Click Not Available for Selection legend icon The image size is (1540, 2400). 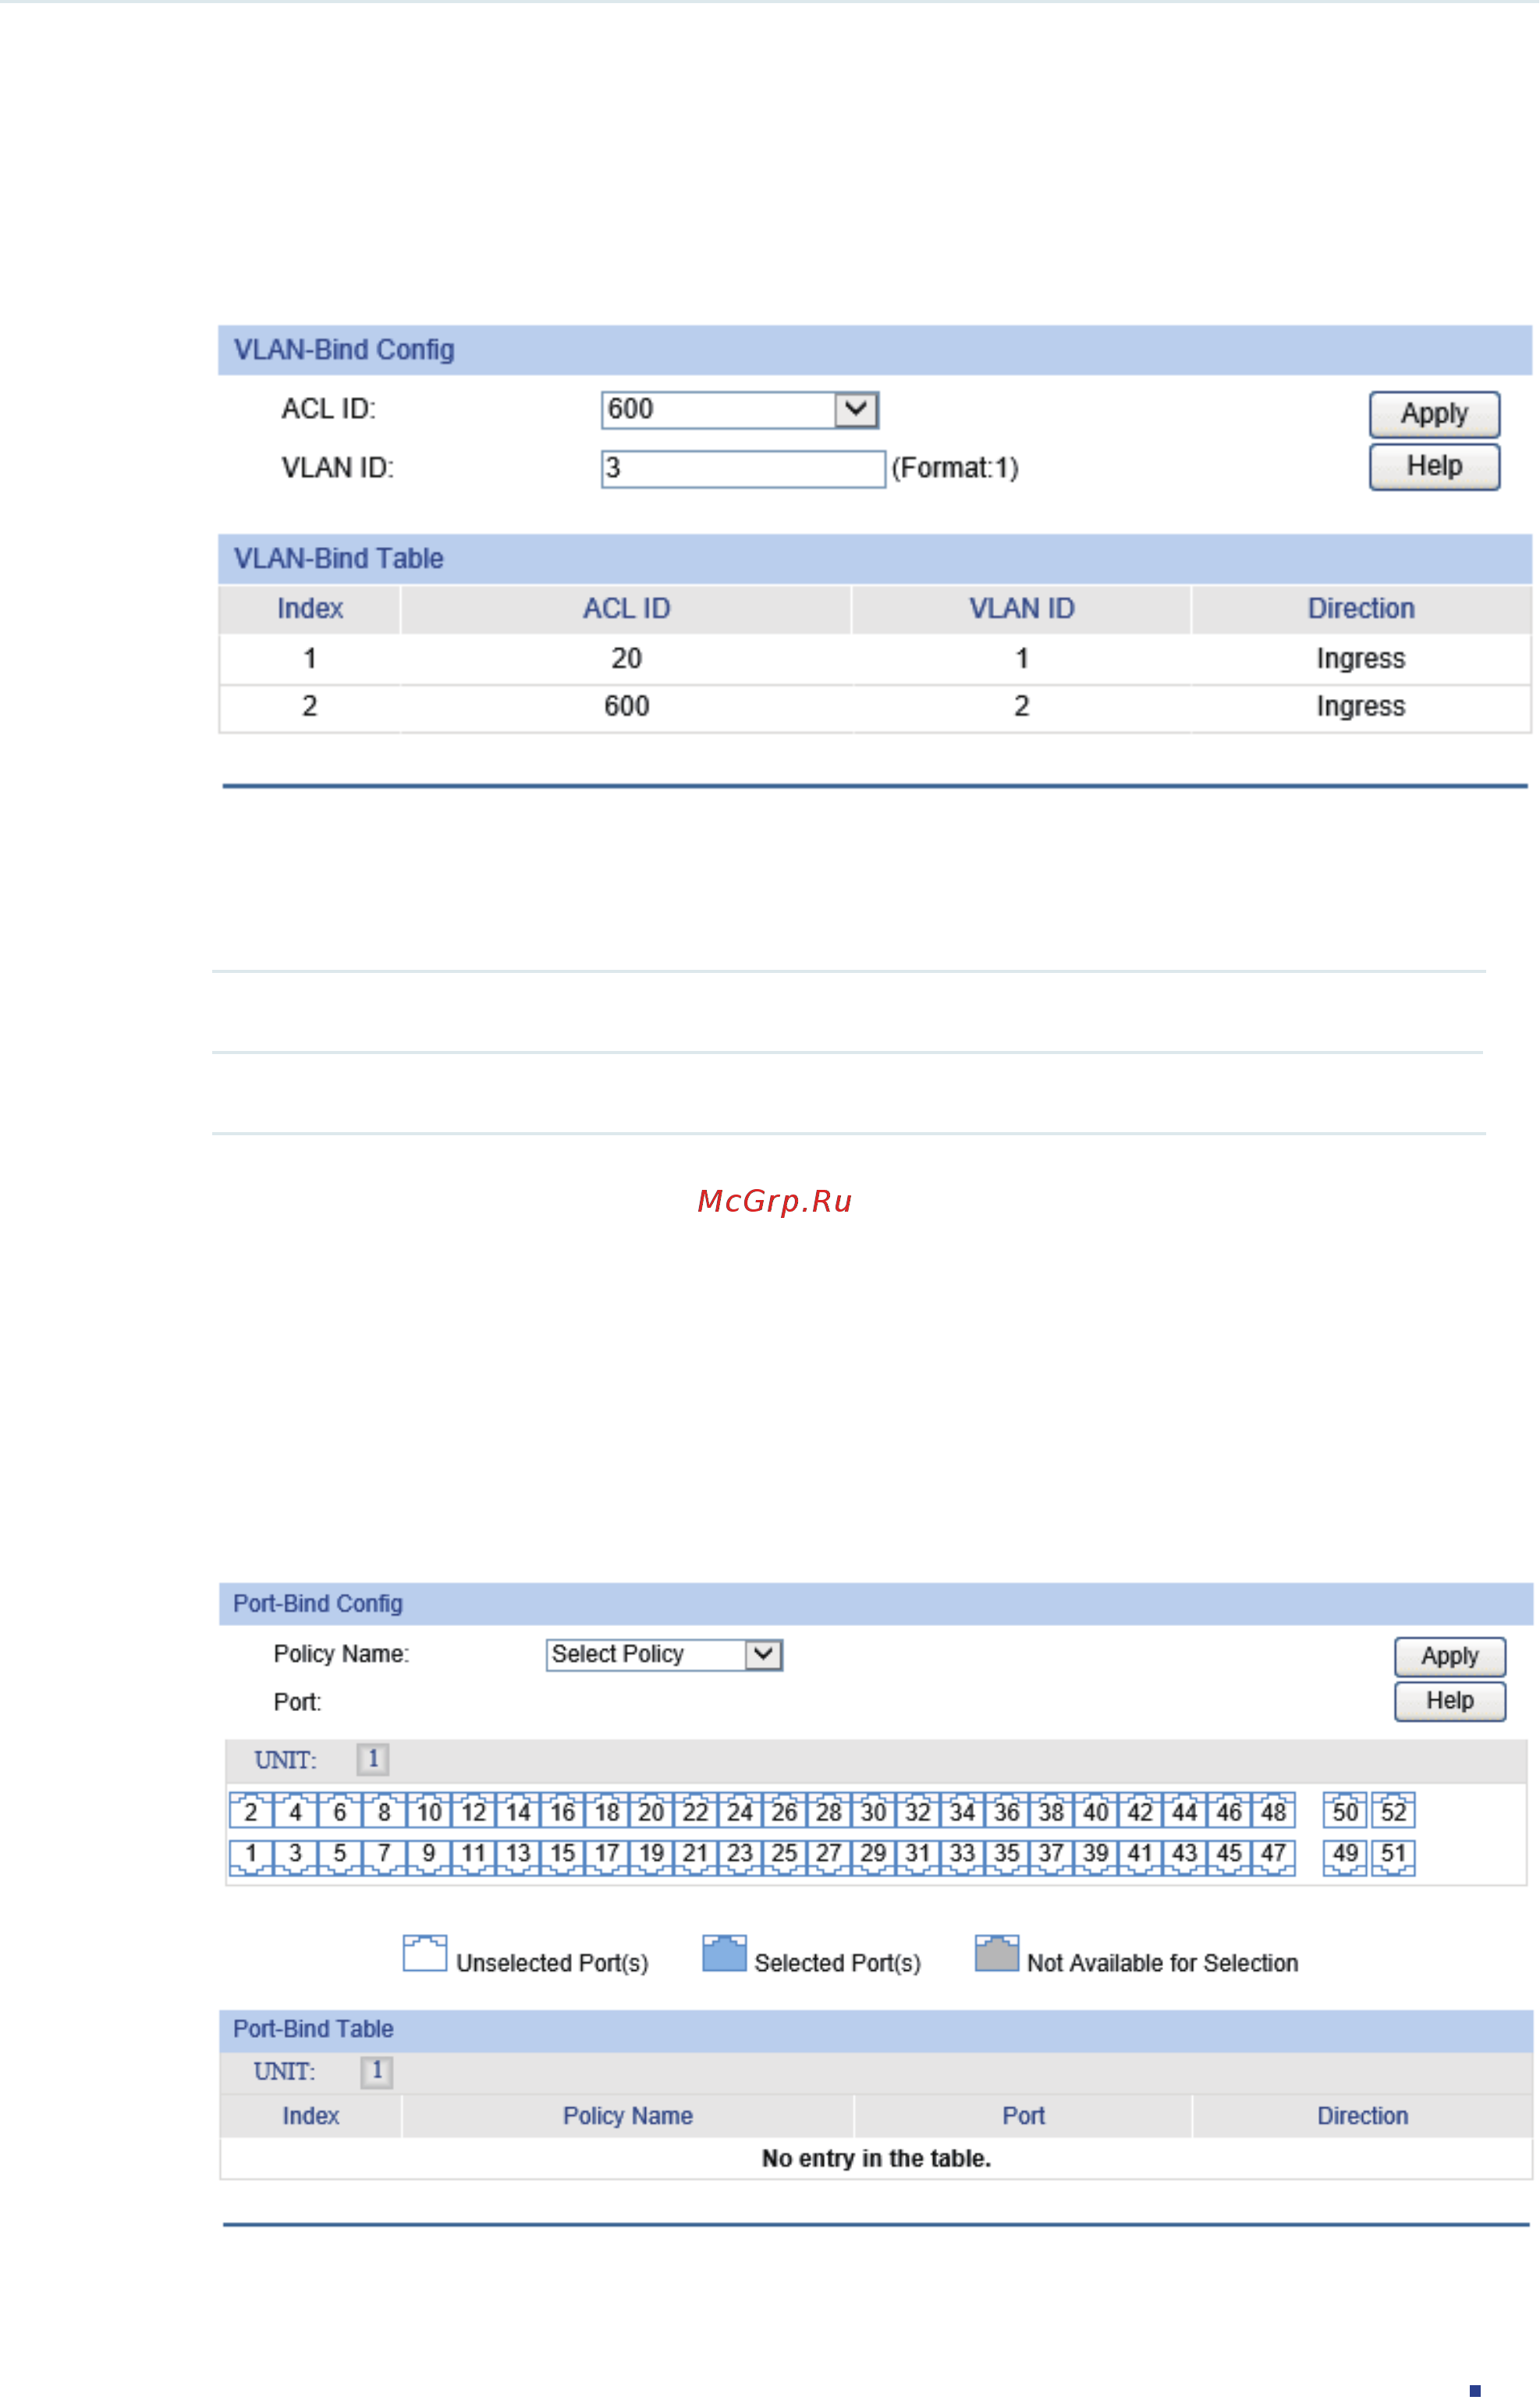coord(997,1953)
